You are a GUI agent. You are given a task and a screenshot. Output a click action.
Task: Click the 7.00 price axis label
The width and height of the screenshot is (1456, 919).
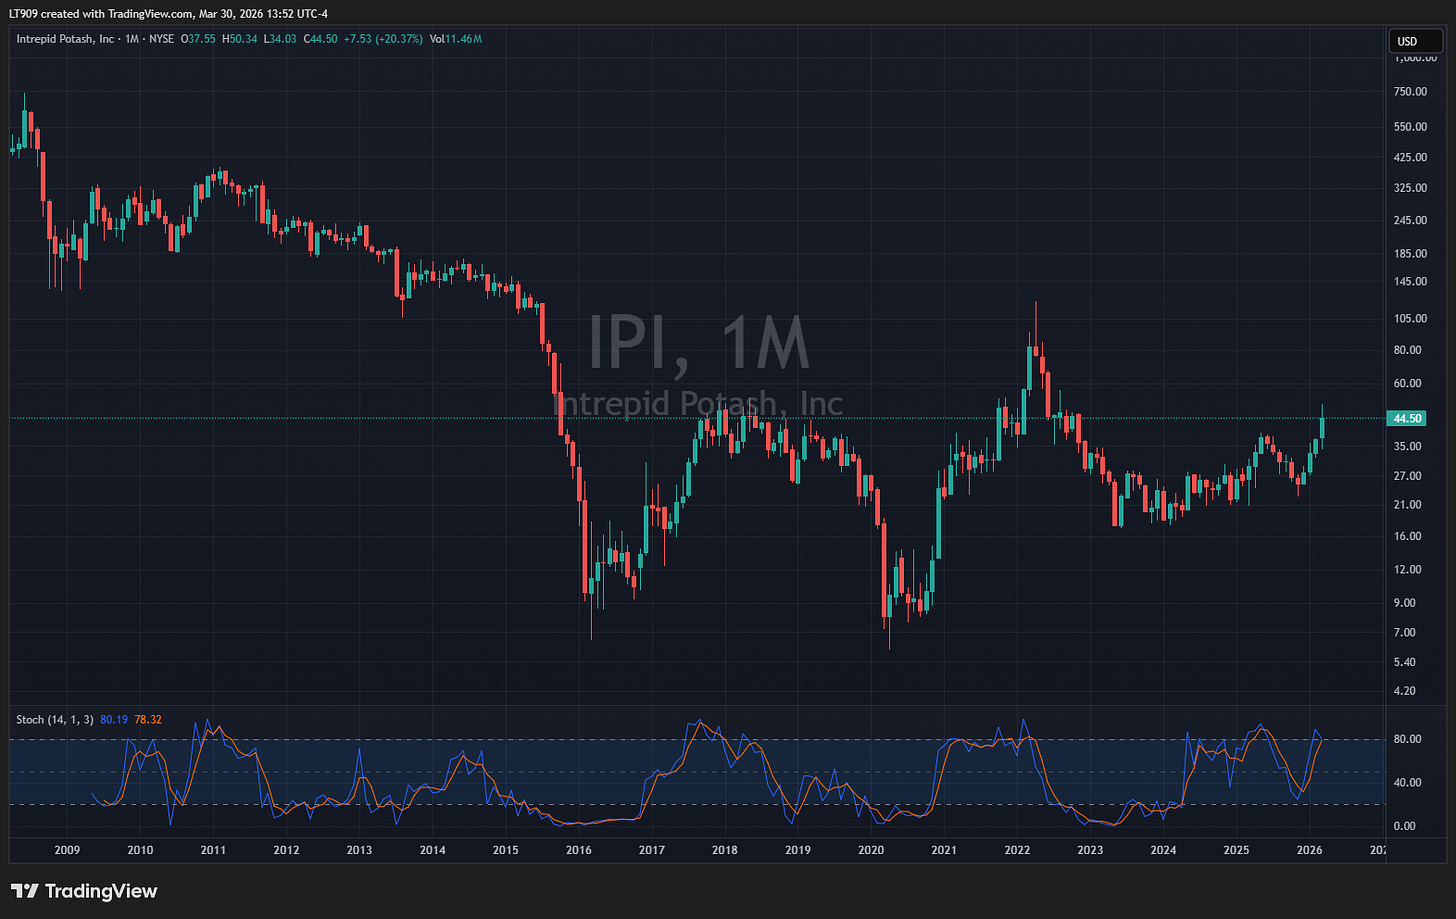click(1404, 632)
